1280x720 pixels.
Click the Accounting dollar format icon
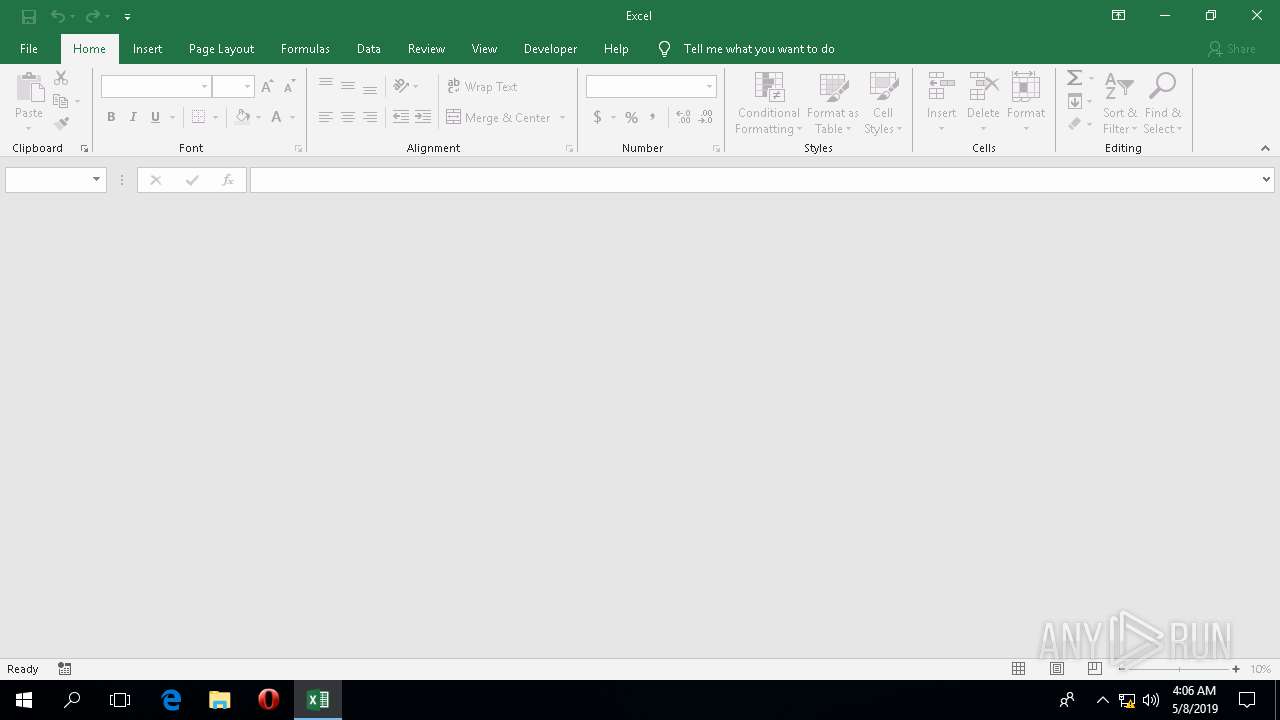[597, 117]
